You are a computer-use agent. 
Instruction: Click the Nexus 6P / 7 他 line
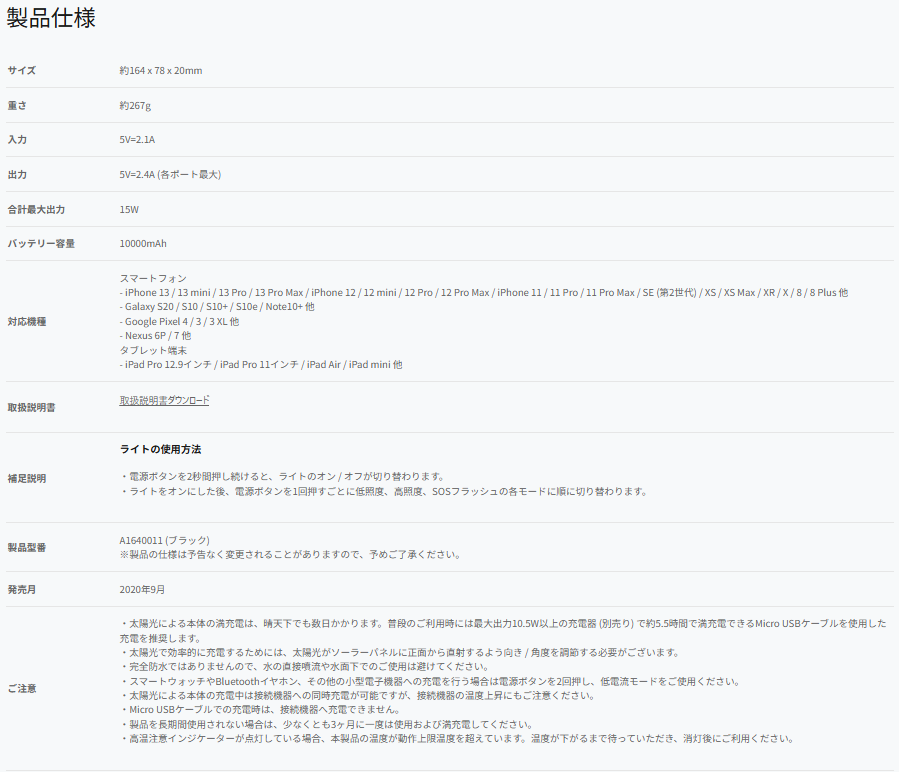click(x=155, y=336)
